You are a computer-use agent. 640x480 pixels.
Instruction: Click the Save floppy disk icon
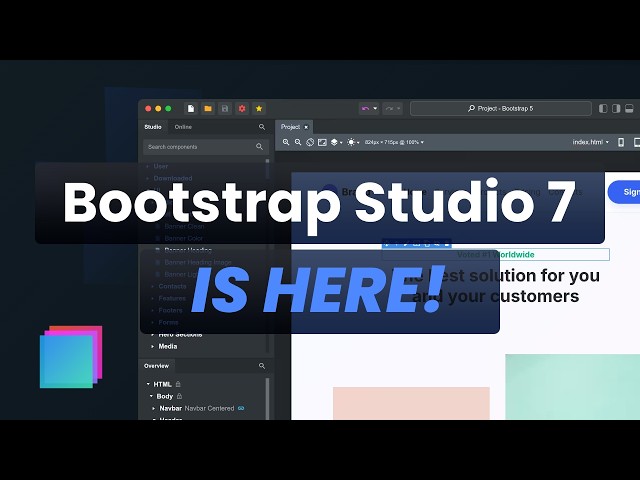[x=225, y=109]
